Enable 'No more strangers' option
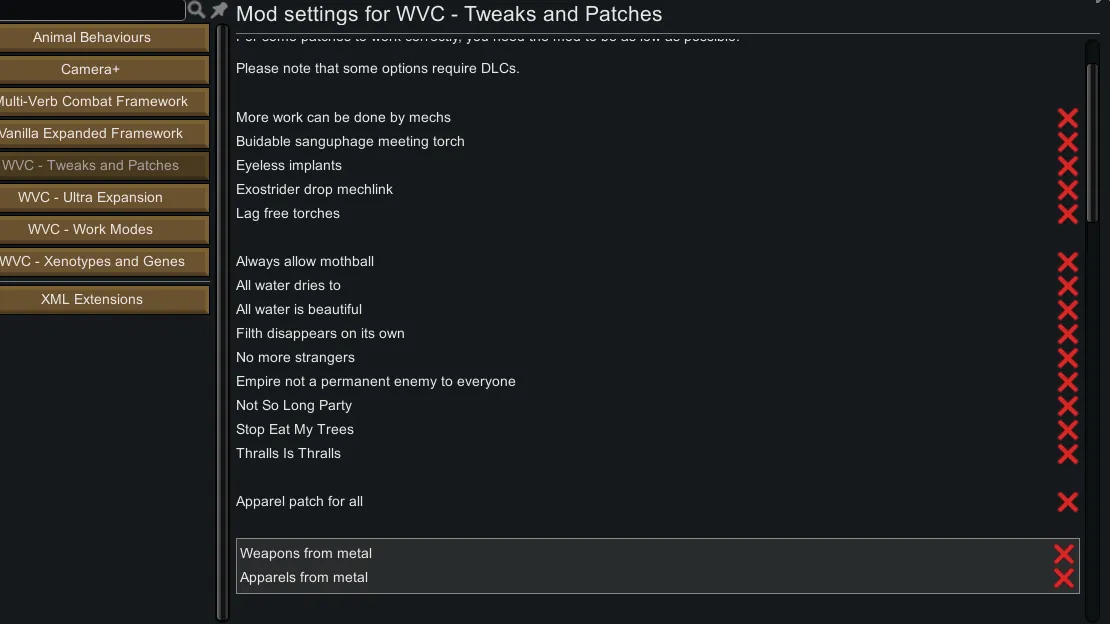The width and height of the screenshot is (1110, 624). [x=1067, y=358]
